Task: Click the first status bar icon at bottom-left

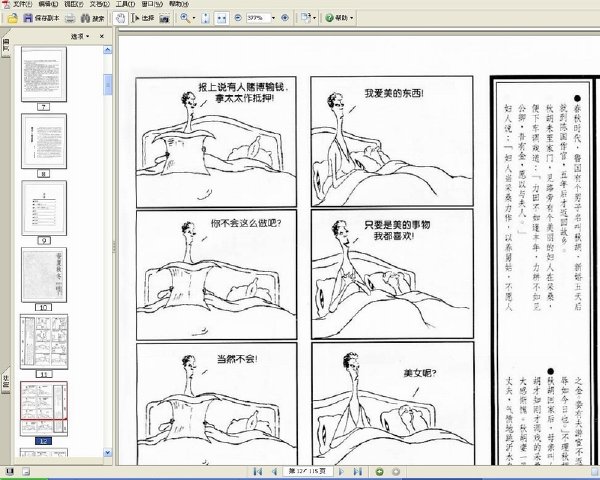Action: point(10,472)
